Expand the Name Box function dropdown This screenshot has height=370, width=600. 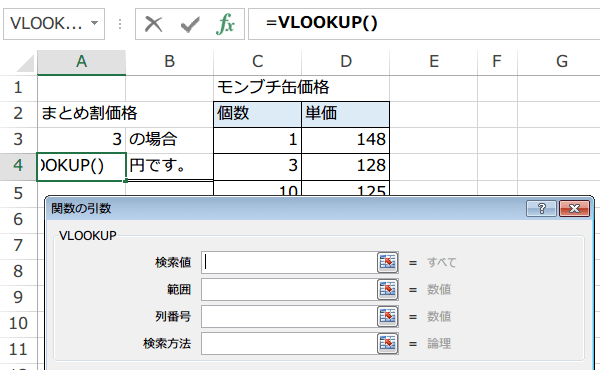[94, 24]
